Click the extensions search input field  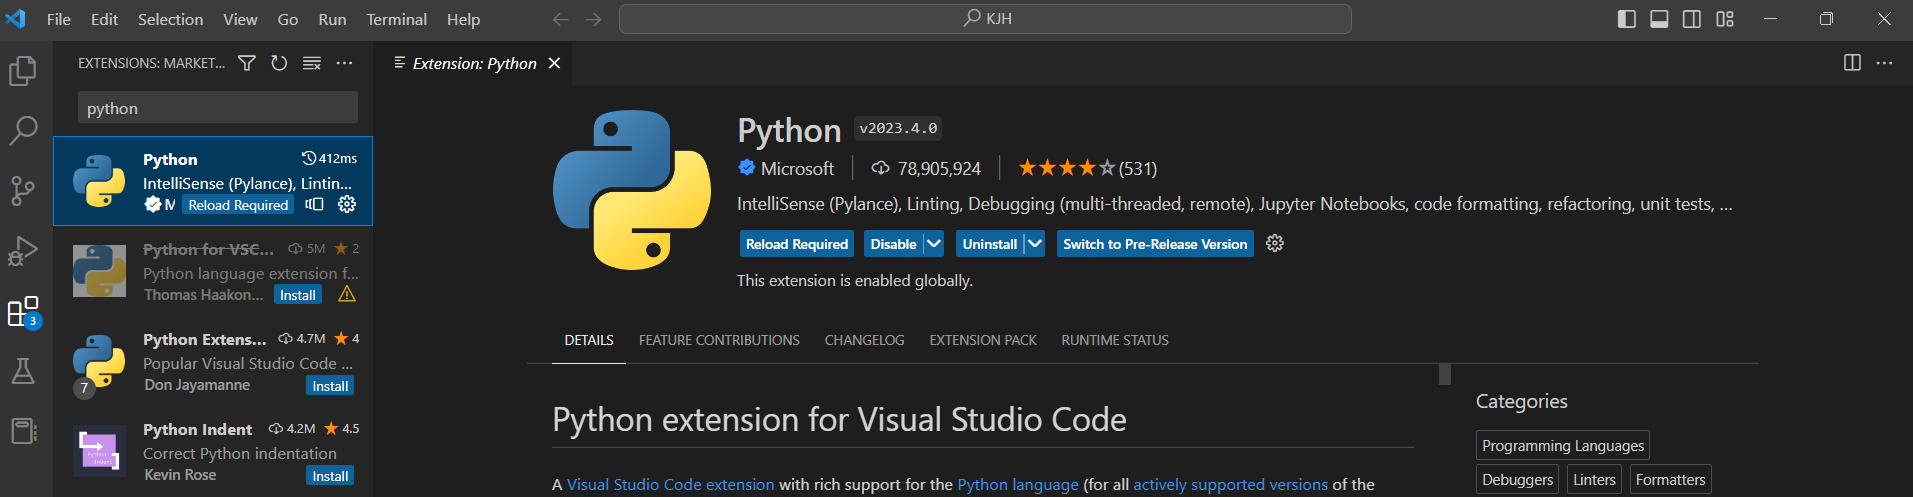pos(217,108)
